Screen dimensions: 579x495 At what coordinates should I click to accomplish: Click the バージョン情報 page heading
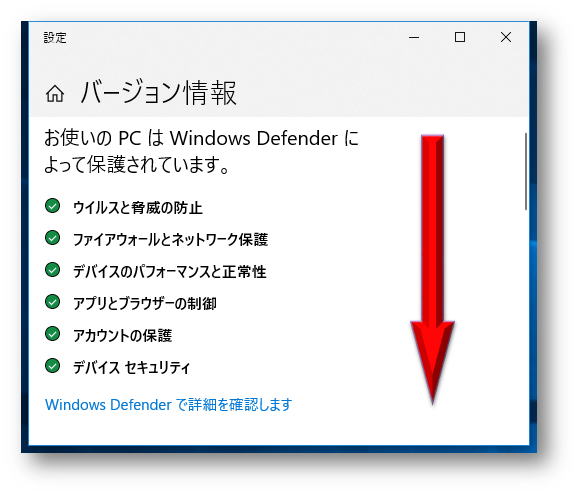[x=158, y=93]
